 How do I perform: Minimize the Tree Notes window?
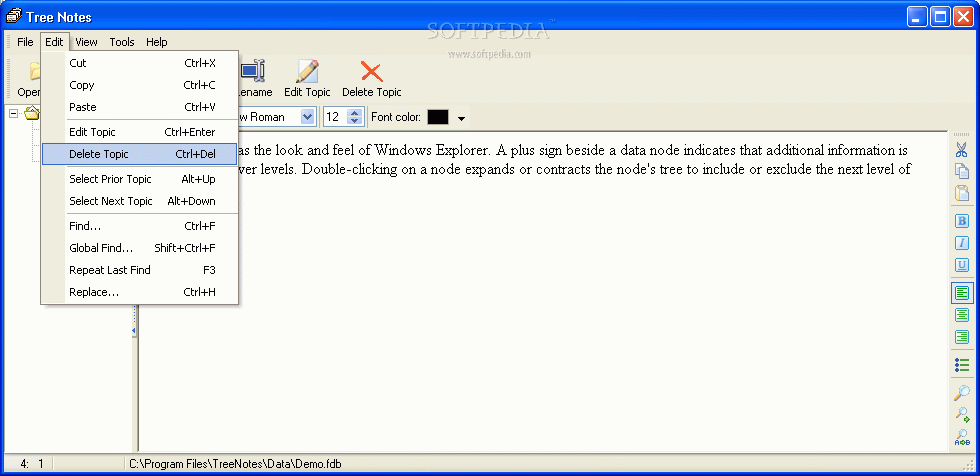pos(918,16)
